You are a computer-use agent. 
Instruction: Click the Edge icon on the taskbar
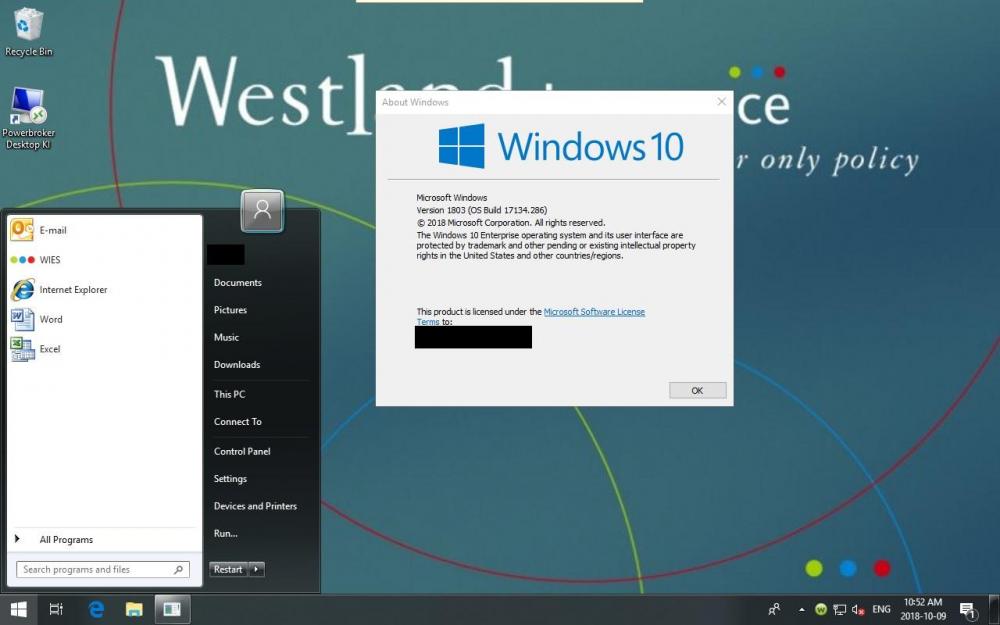coord(97,609)
